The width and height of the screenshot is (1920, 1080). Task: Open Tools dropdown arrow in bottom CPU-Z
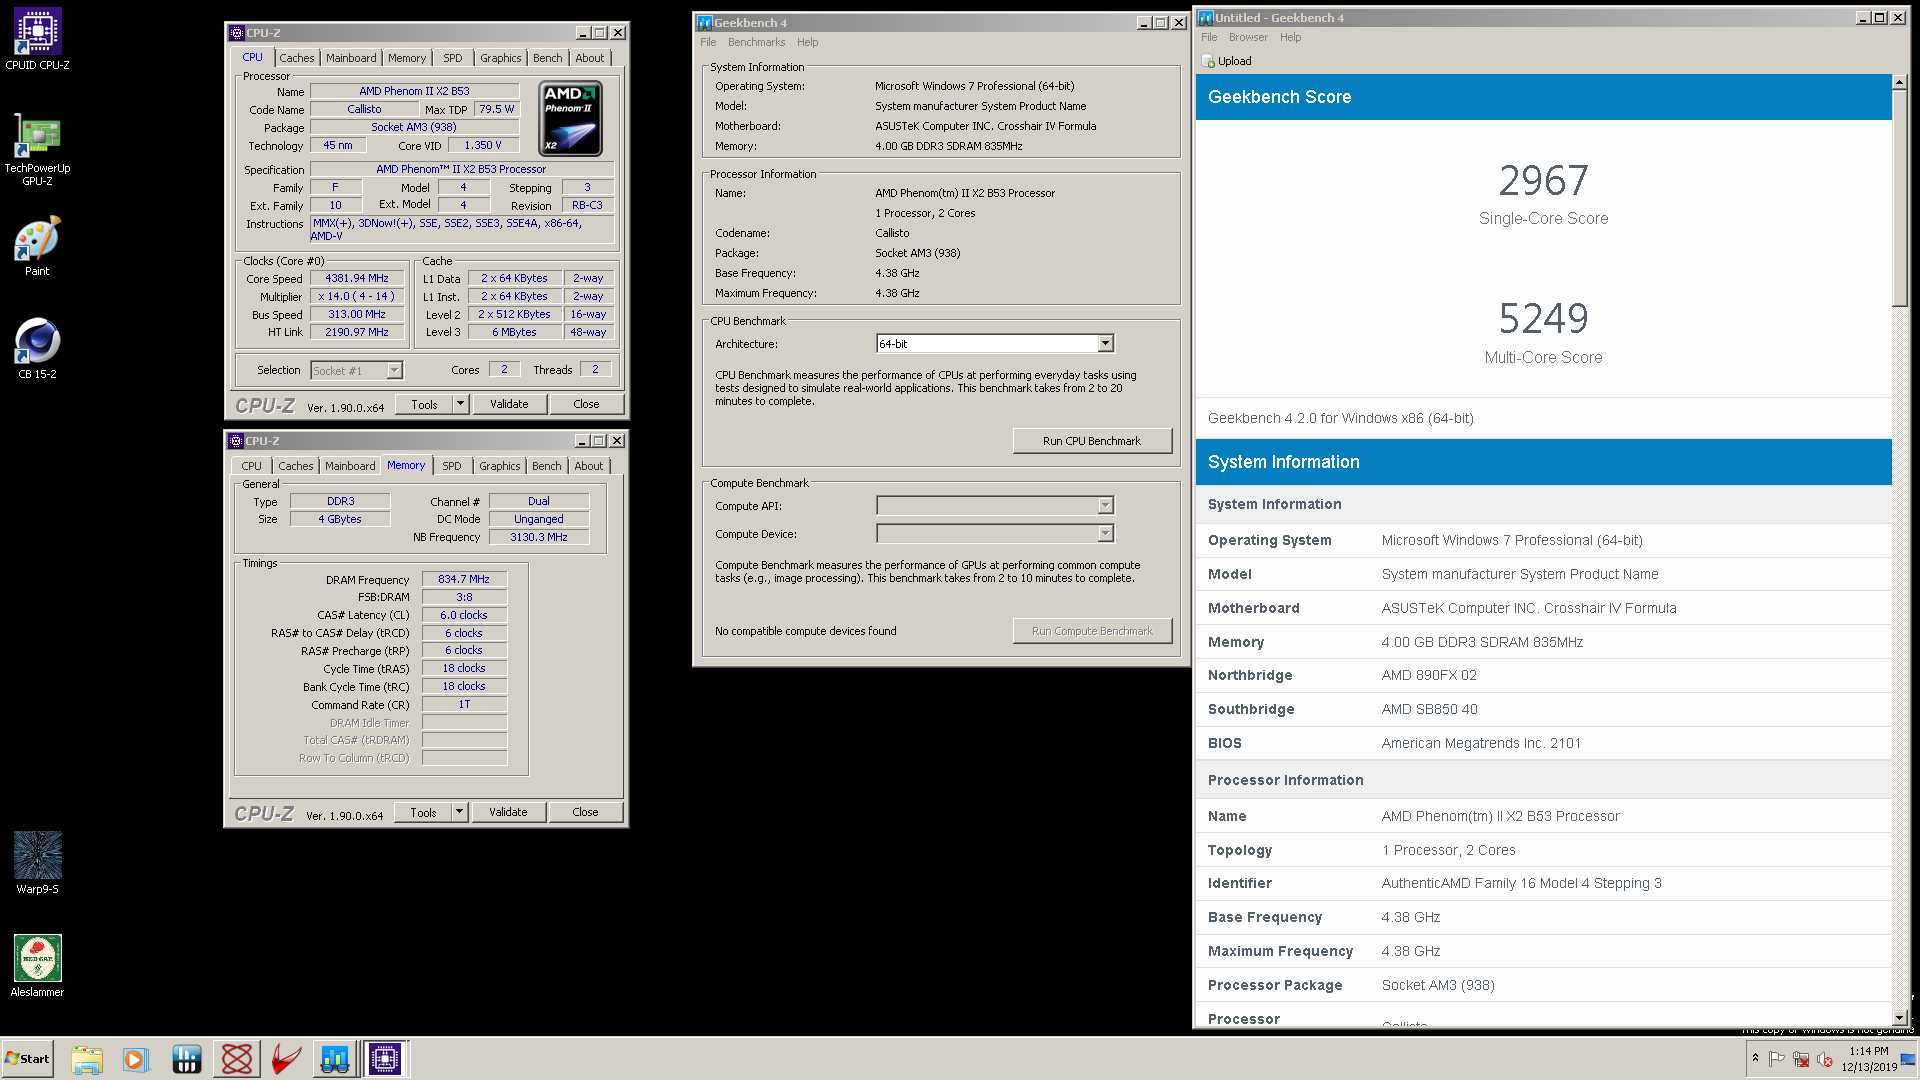click(459, 812)
